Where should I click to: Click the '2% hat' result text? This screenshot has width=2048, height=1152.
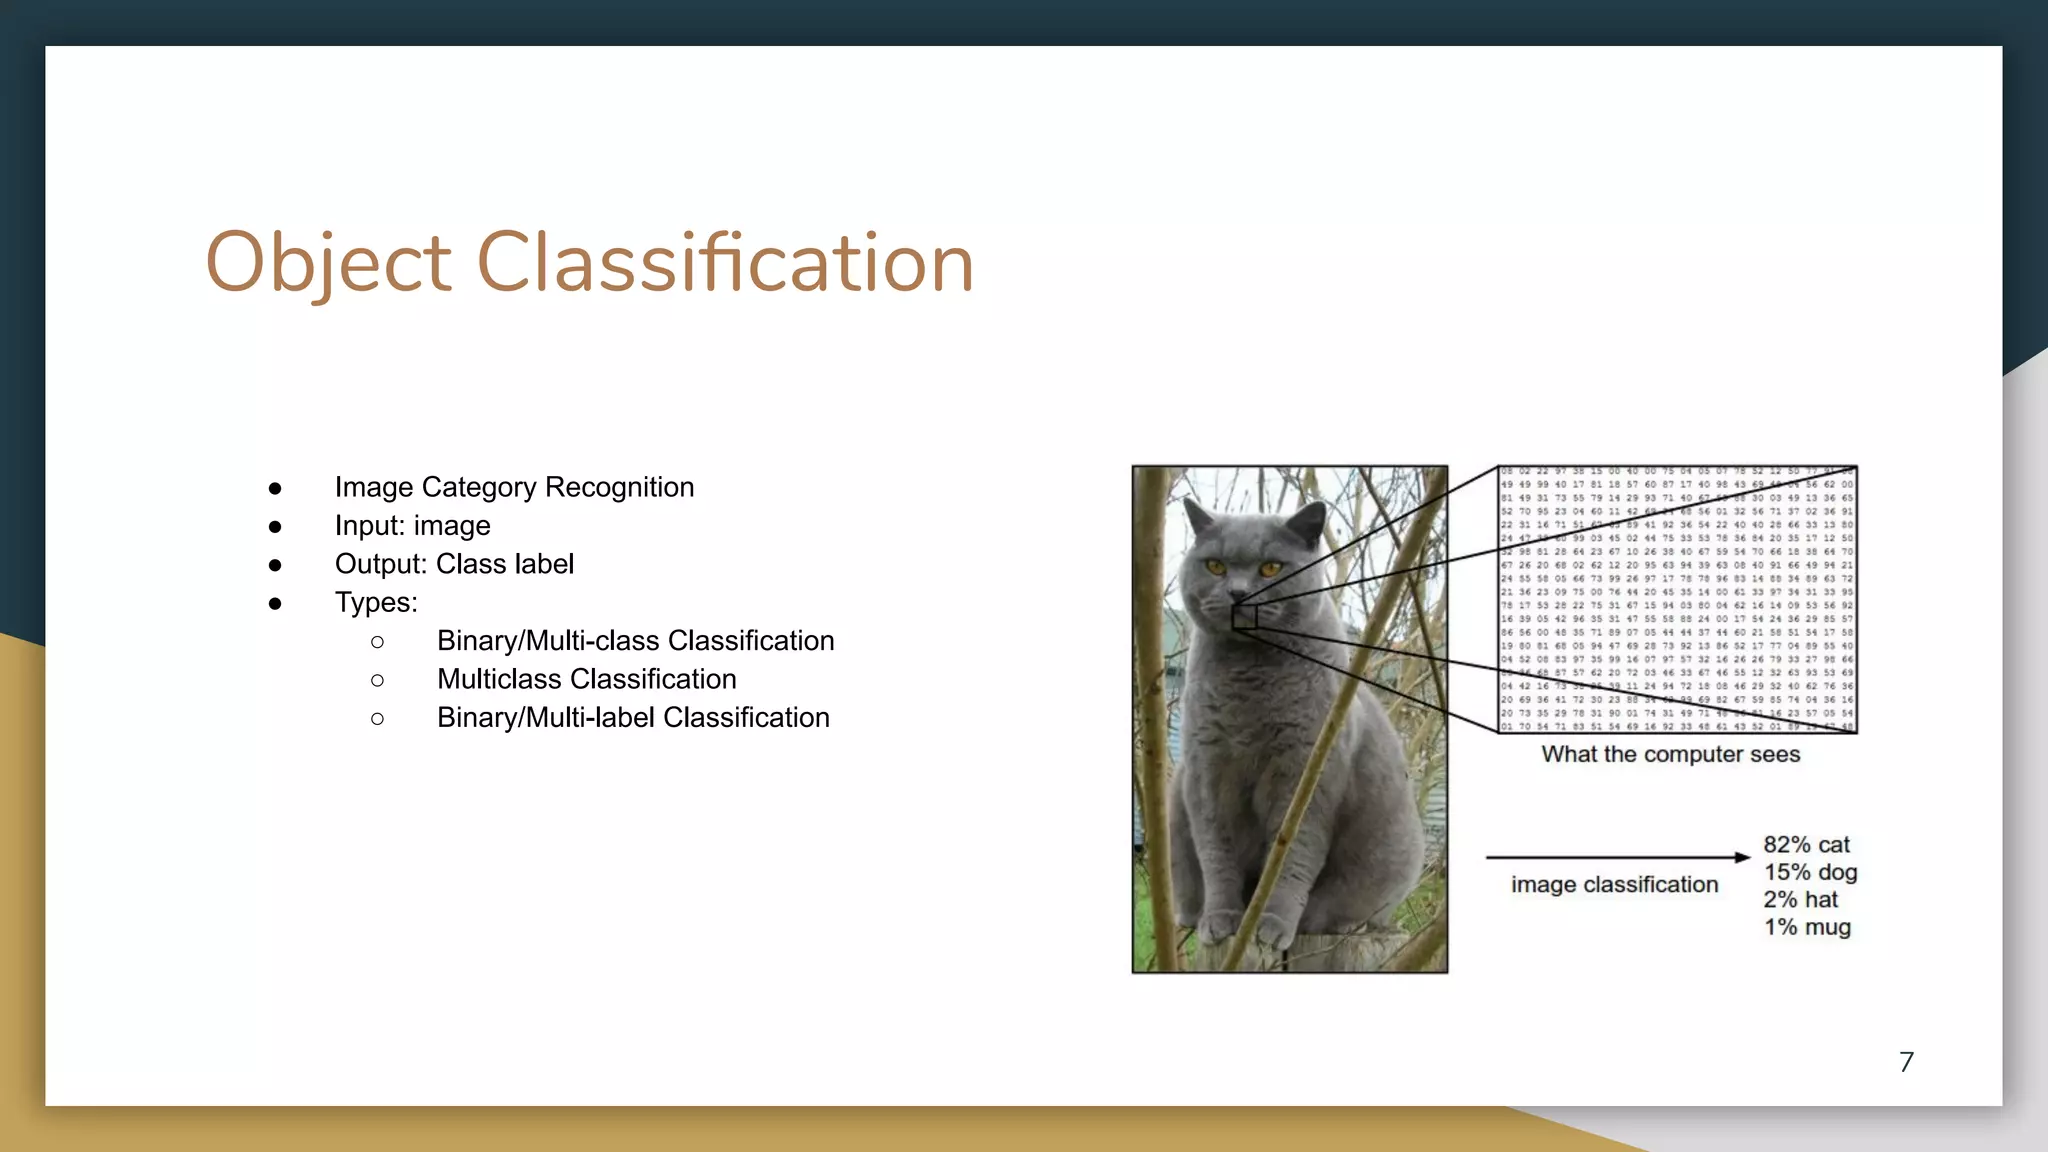click(x=1800, y=900)
